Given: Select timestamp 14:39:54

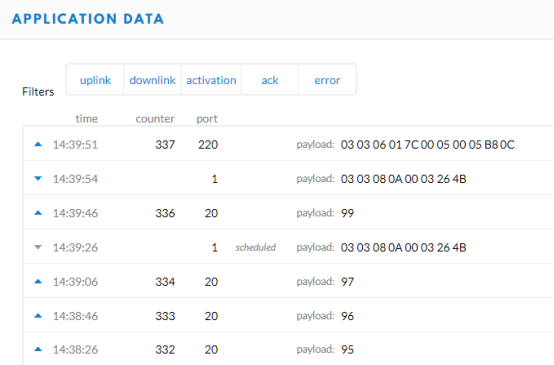Looking at the screenshot, I should click(75, 179).
